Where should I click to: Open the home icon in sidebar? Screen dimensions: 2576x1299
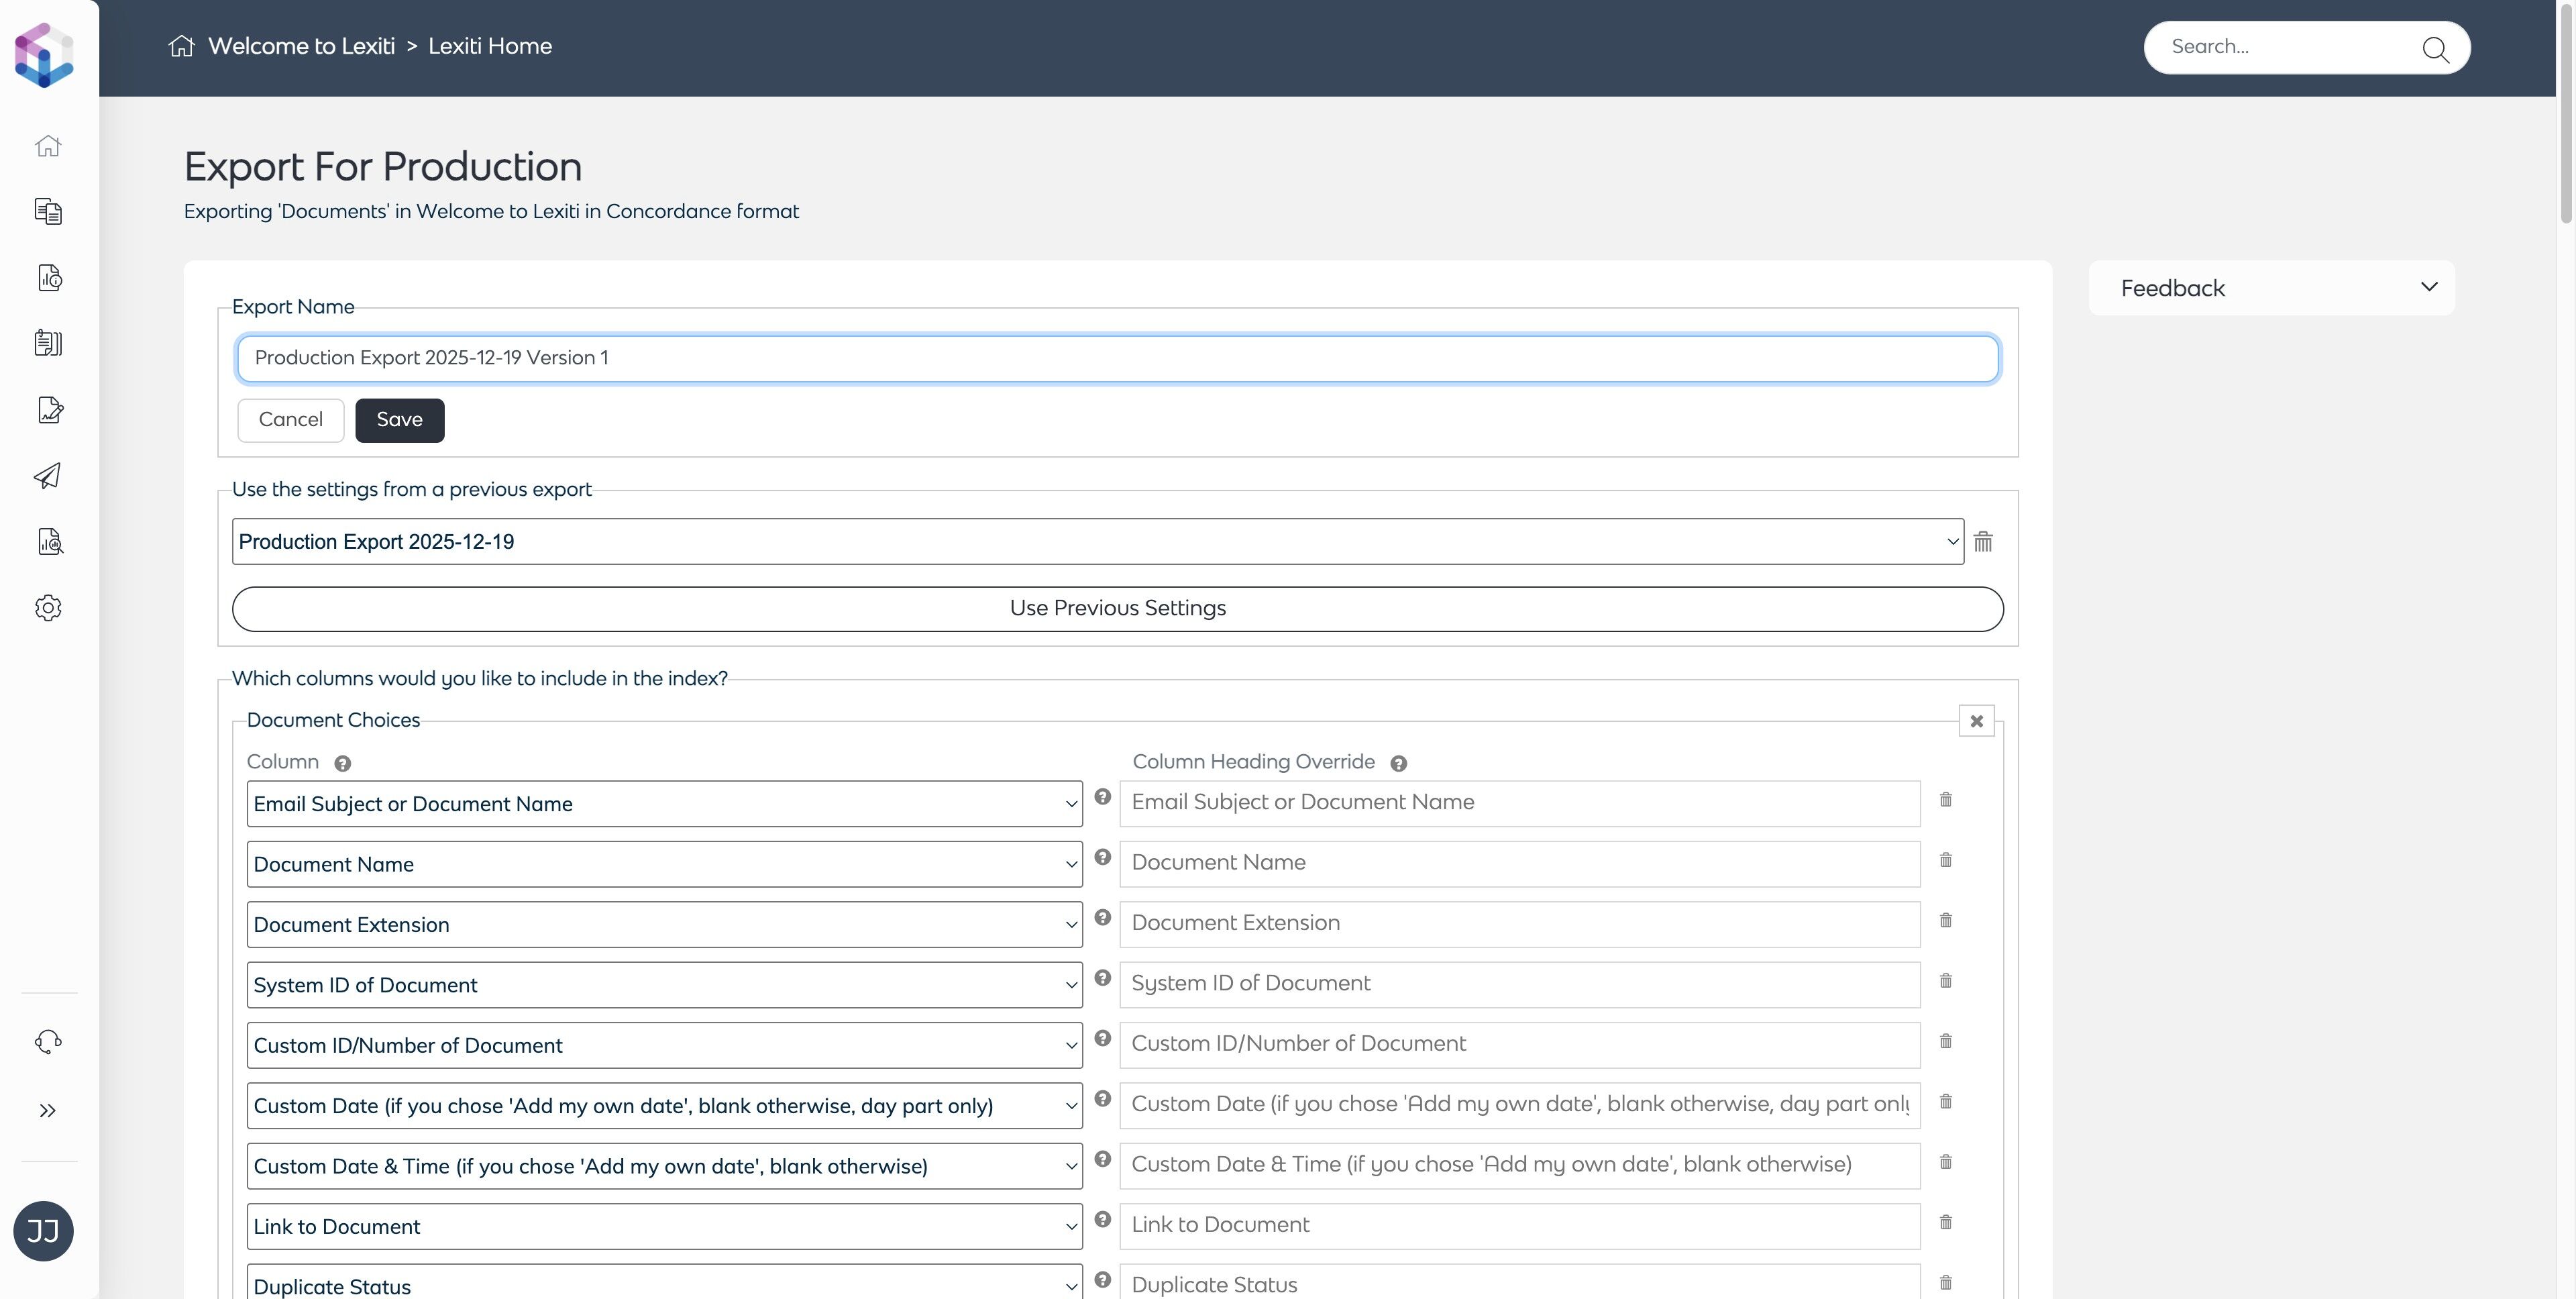(x=48, y=146)
